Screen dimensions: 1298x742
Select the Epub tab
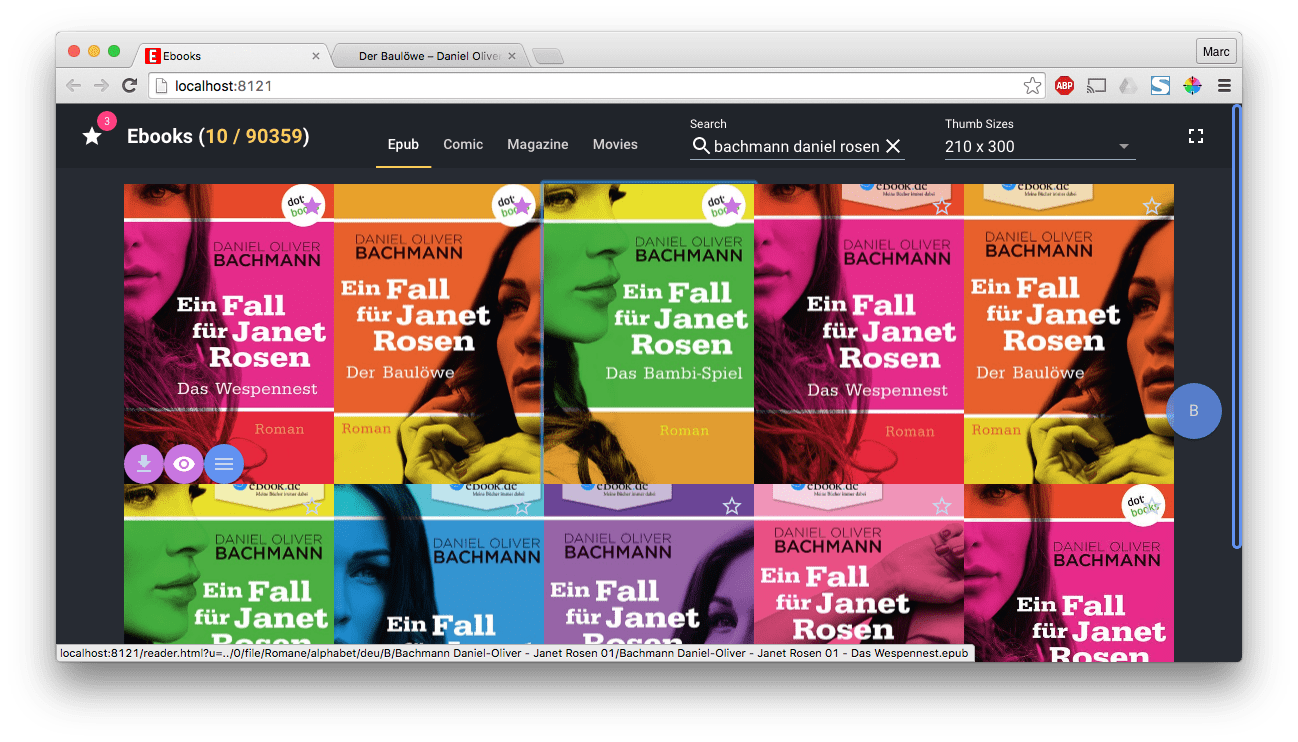point(403,145)
